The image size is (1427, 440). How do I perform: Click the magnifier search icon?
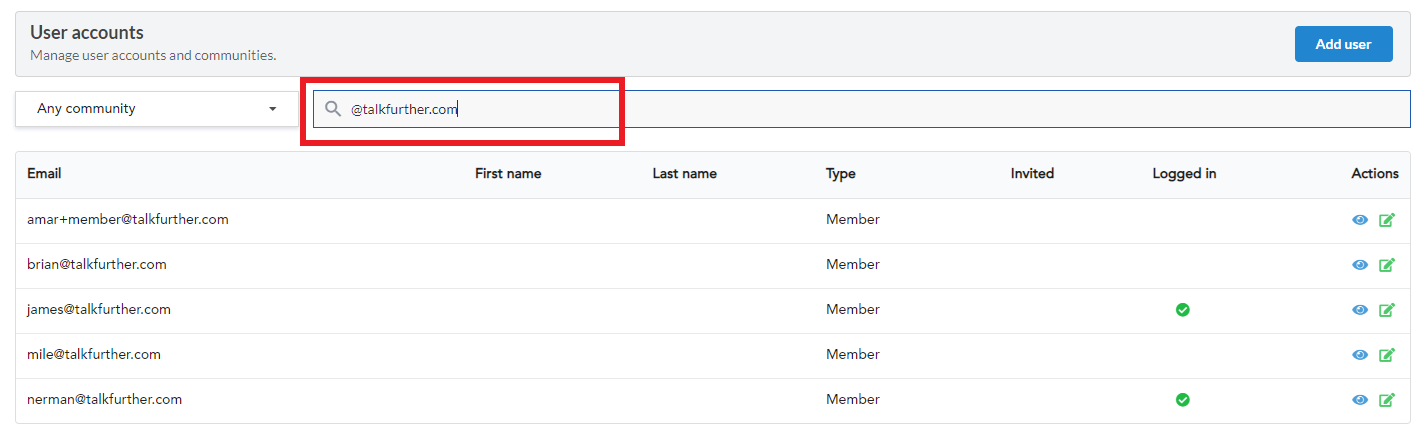pyautogui.click(x=333, y=109)
